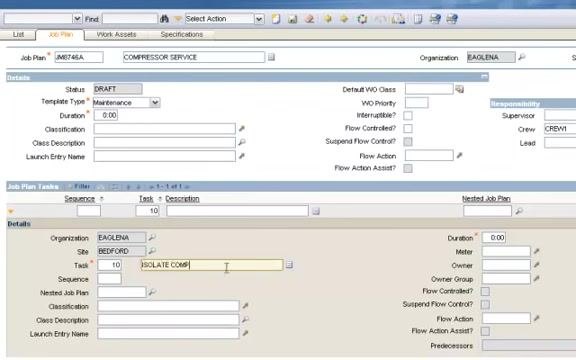Viewport: 576px width, 360px height.
Task: Toggle task details Flow Action Assist? checkbox
Action: (x=485, y=331)
